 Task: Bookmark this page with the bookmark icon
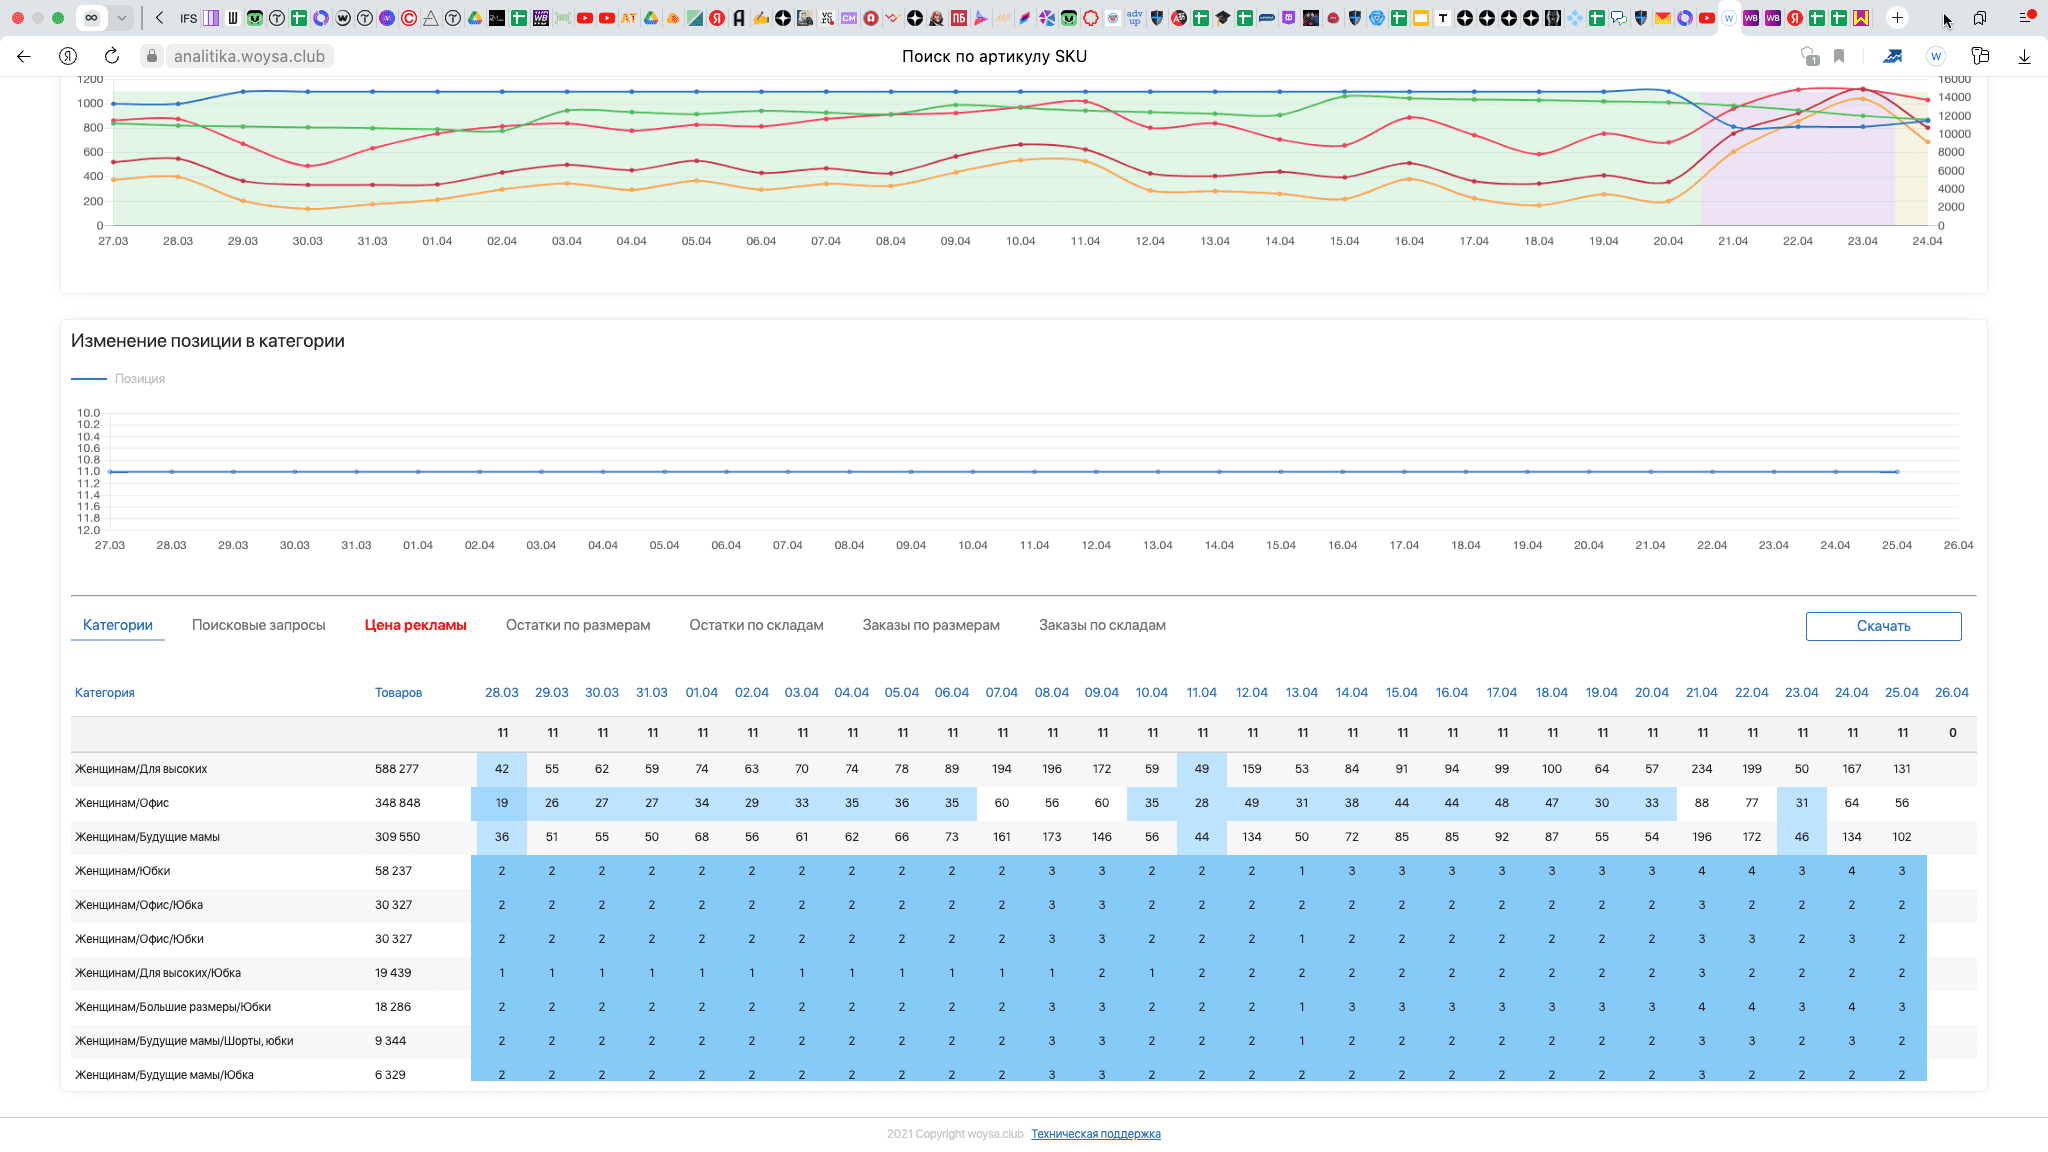coord(1839,57)
